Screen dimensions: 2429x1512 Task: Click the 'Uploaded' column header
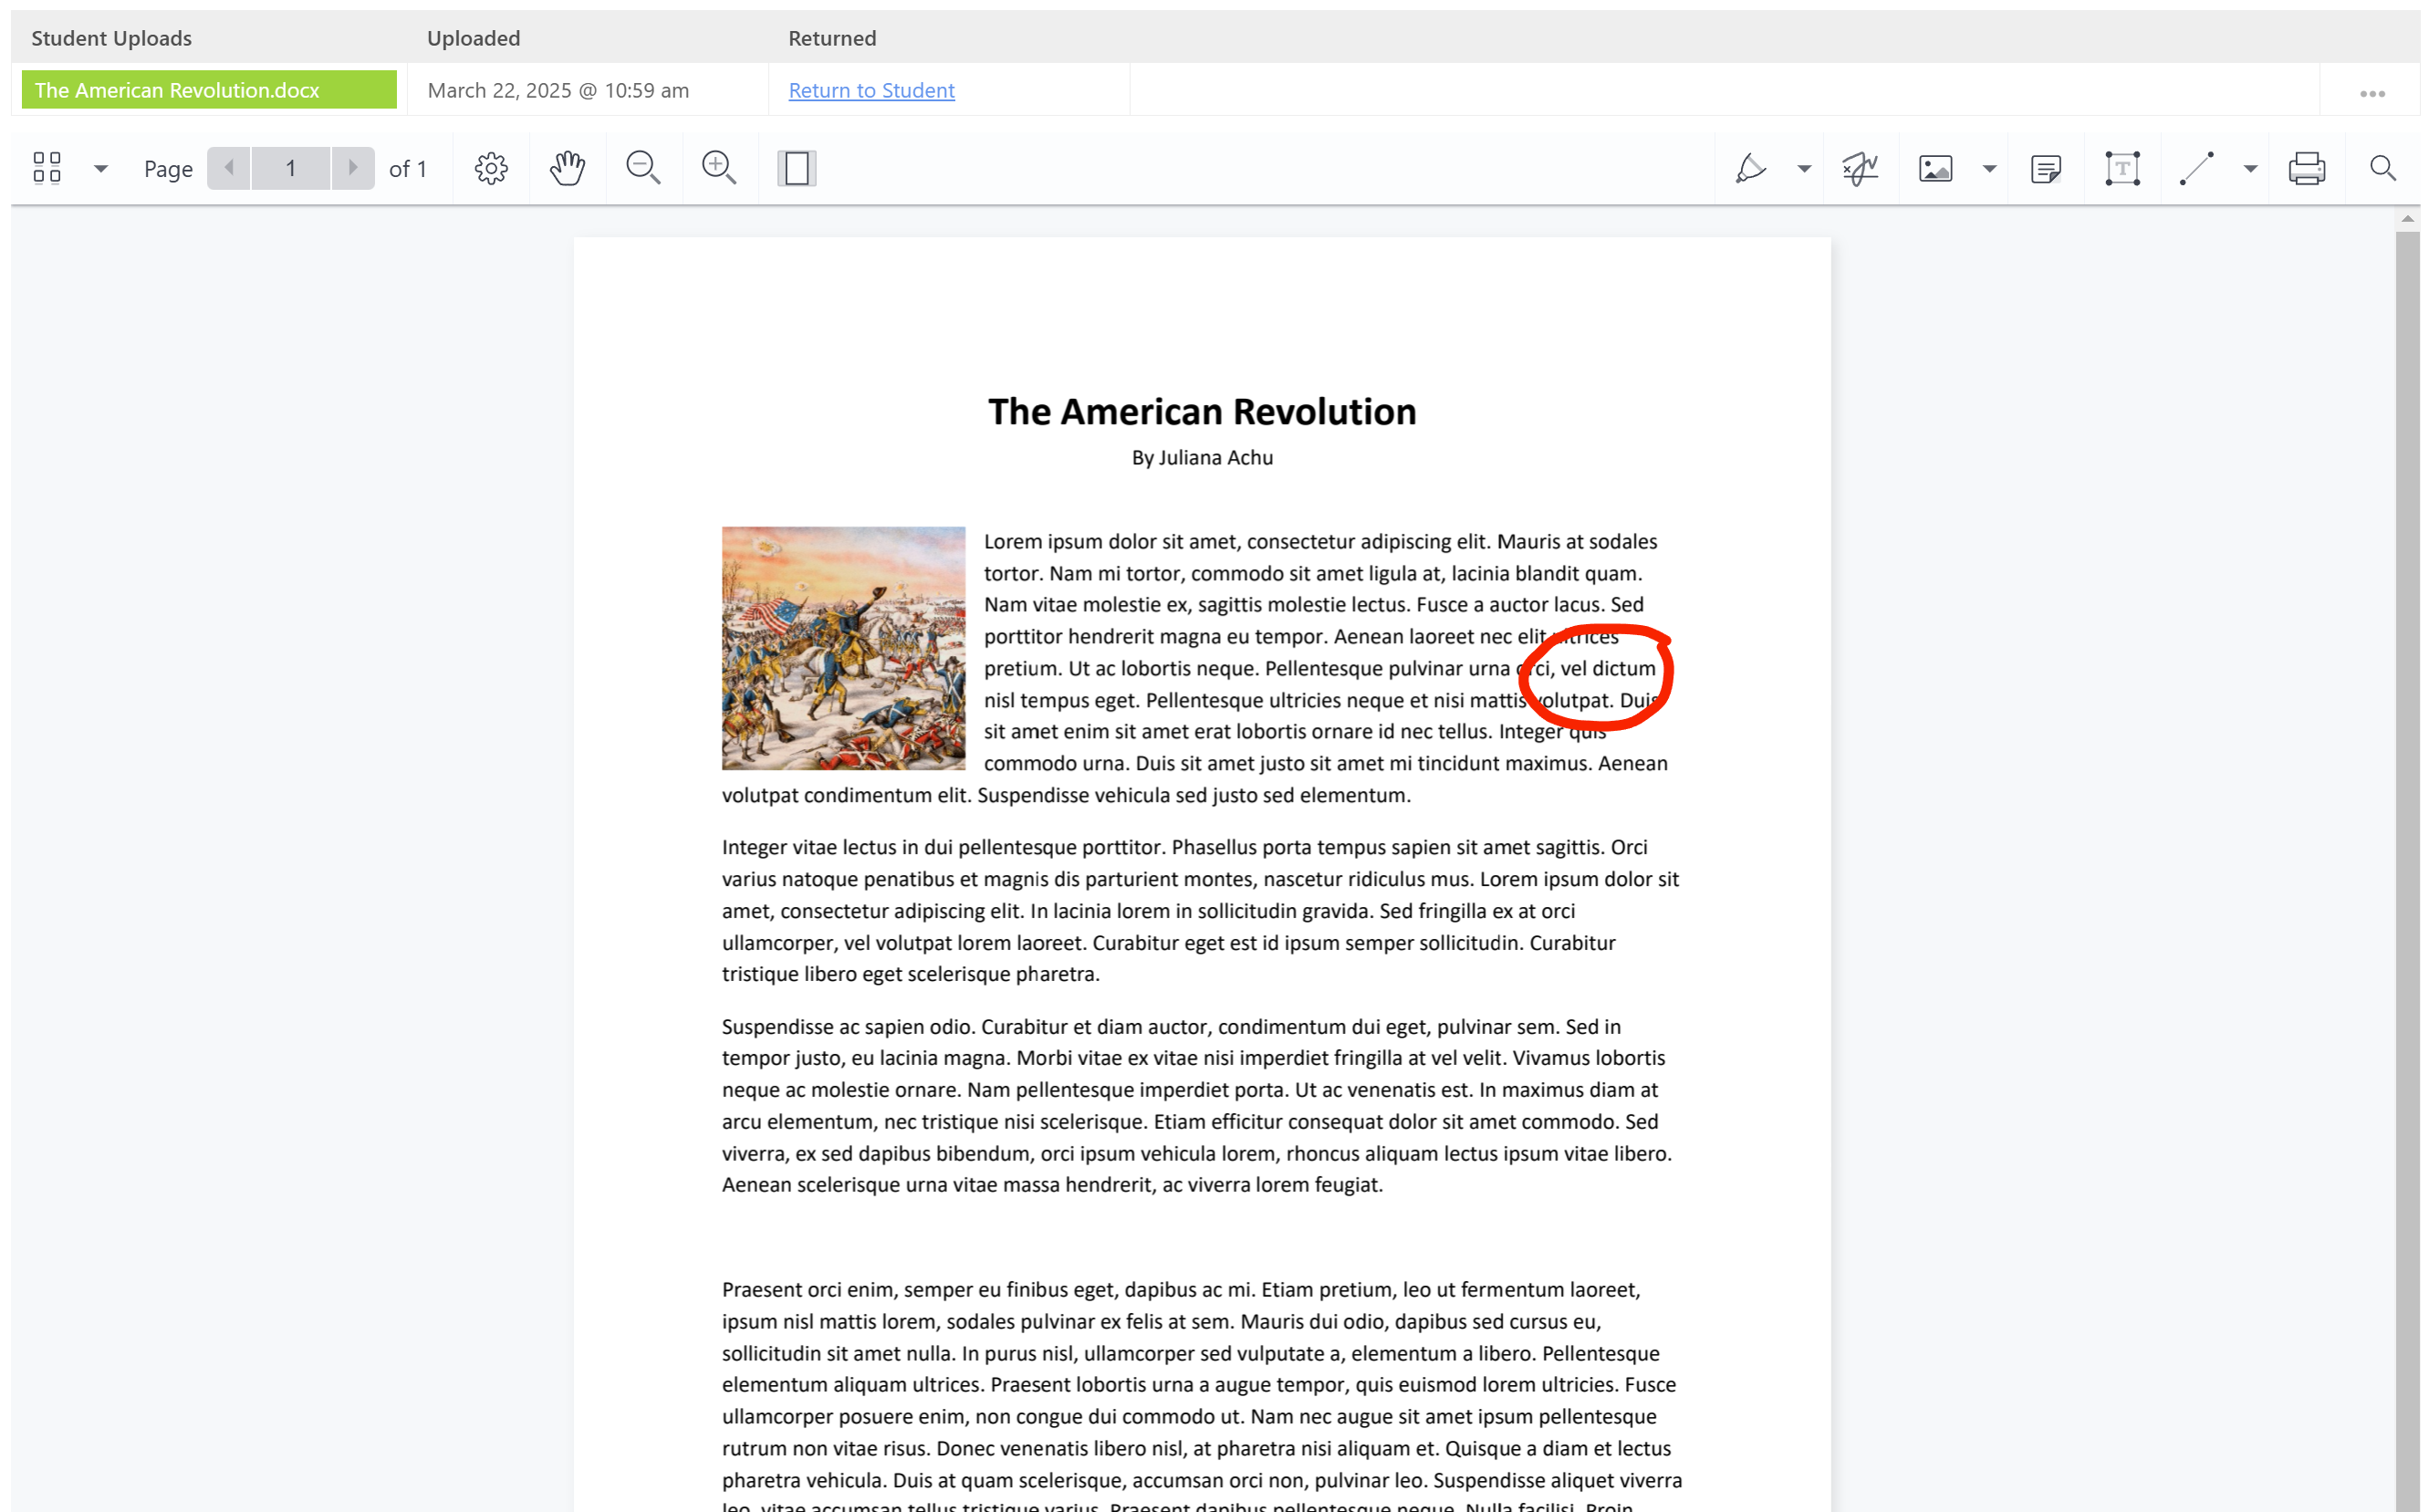coord(473,38)
